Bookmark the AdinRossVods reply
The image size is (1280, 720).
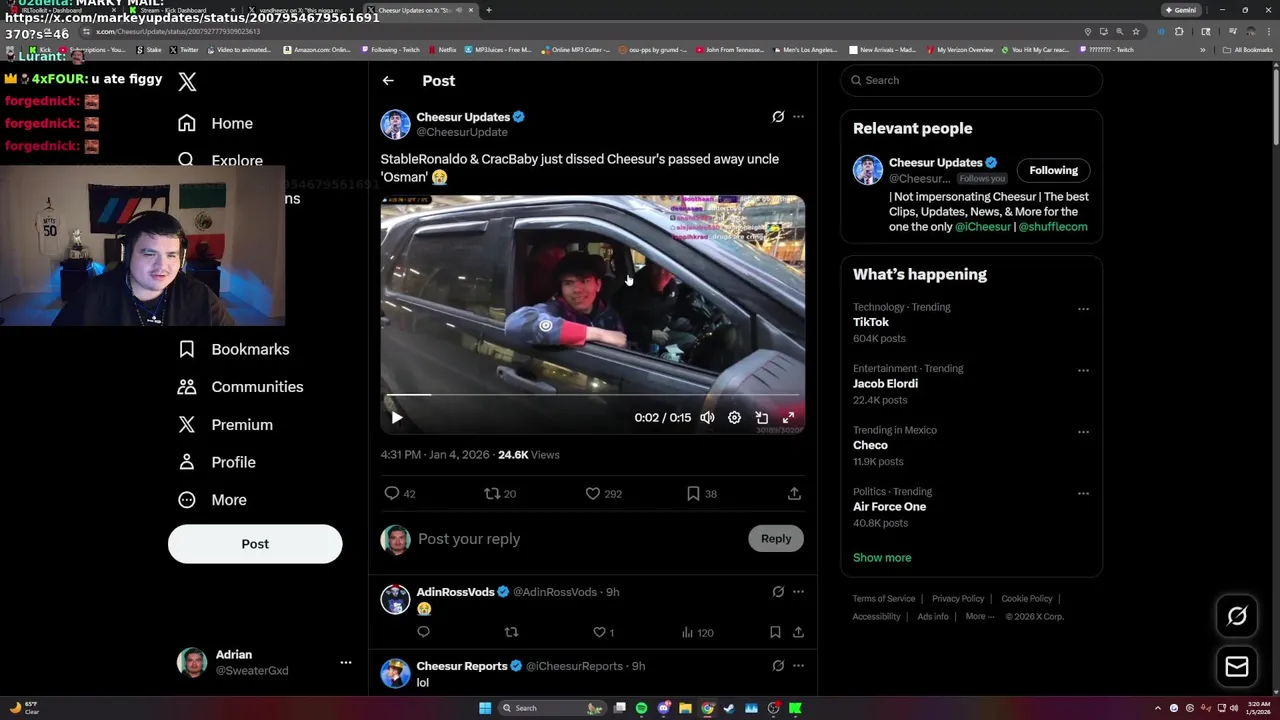tap(775, 632)
